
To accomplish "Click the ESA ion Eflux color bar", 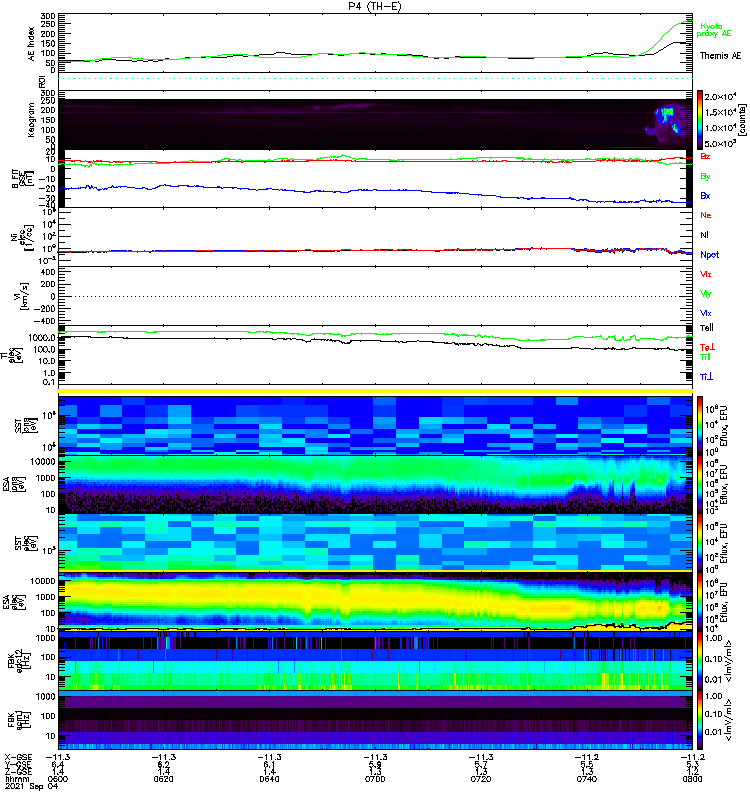I will (x=700, y=485).
